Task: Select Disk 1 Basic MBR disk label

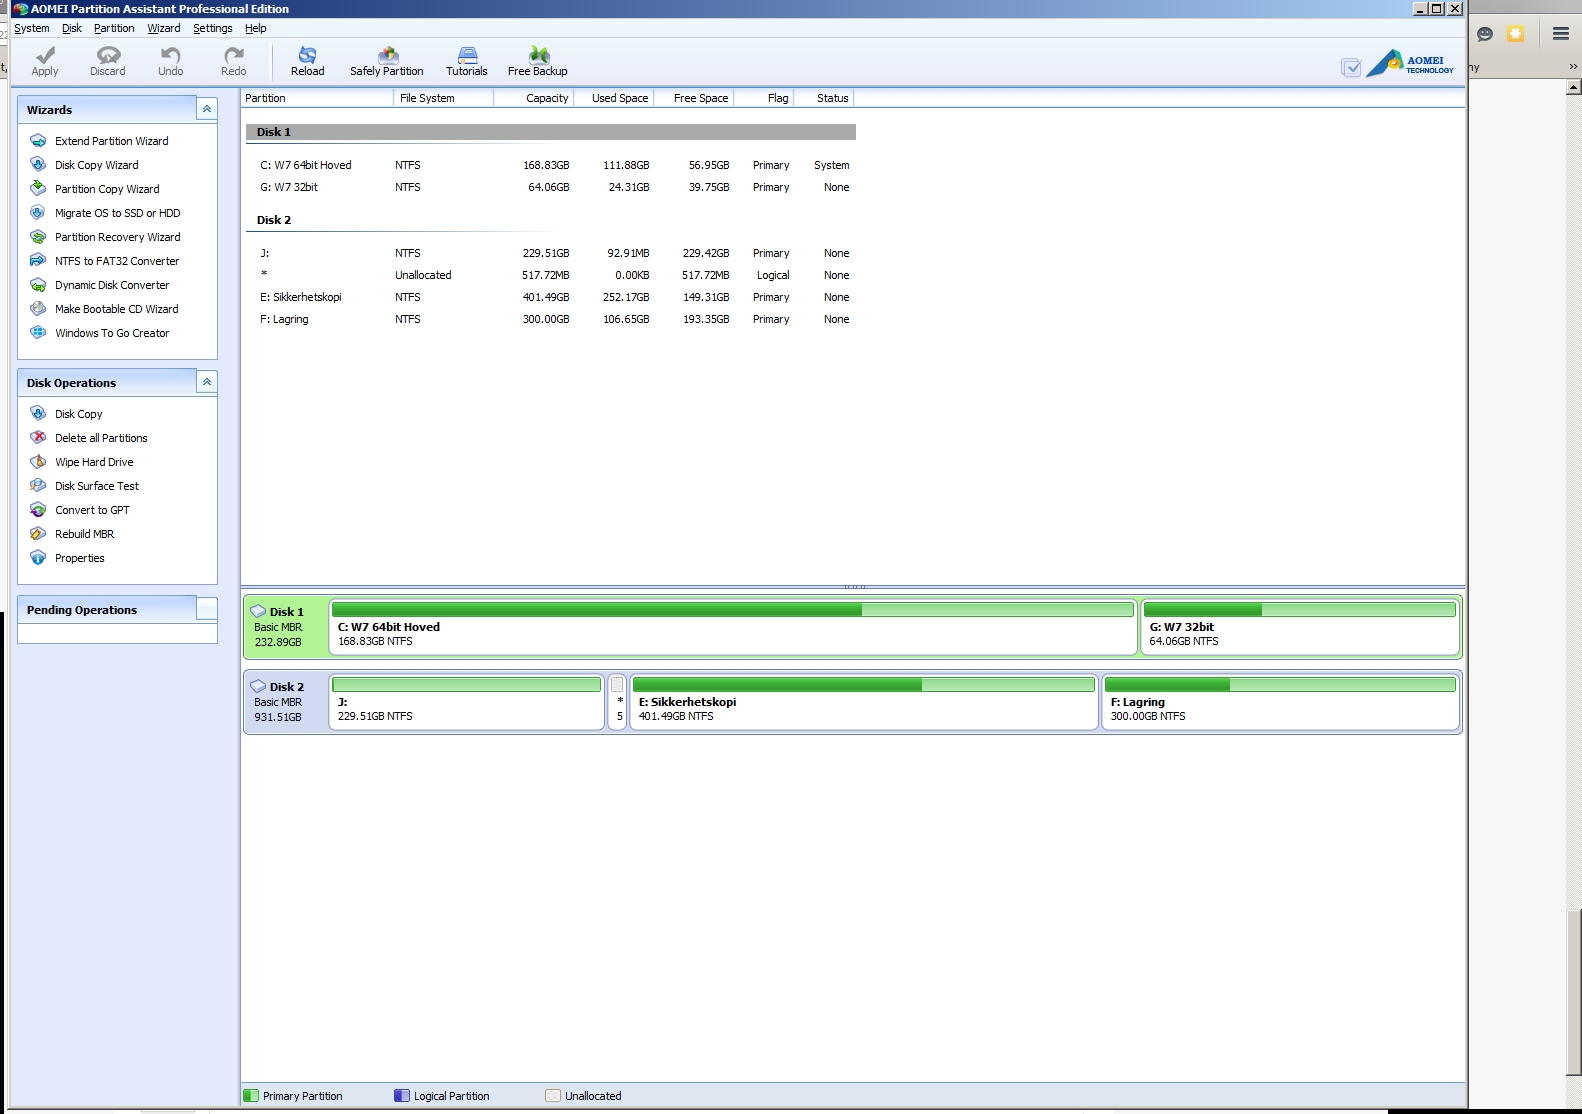Action: click(286, 627)
